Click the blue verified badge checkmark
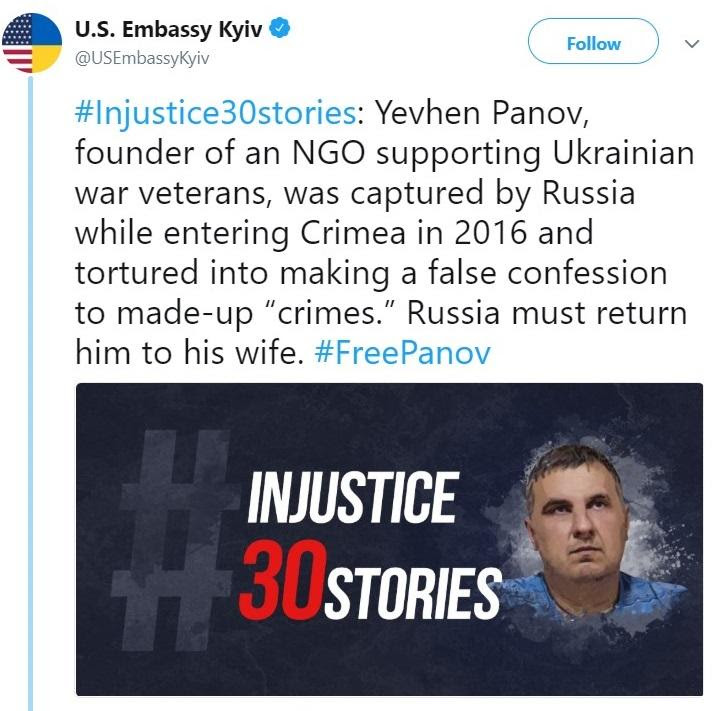This screenshot has height=711, width=725. tap(280, 29)
